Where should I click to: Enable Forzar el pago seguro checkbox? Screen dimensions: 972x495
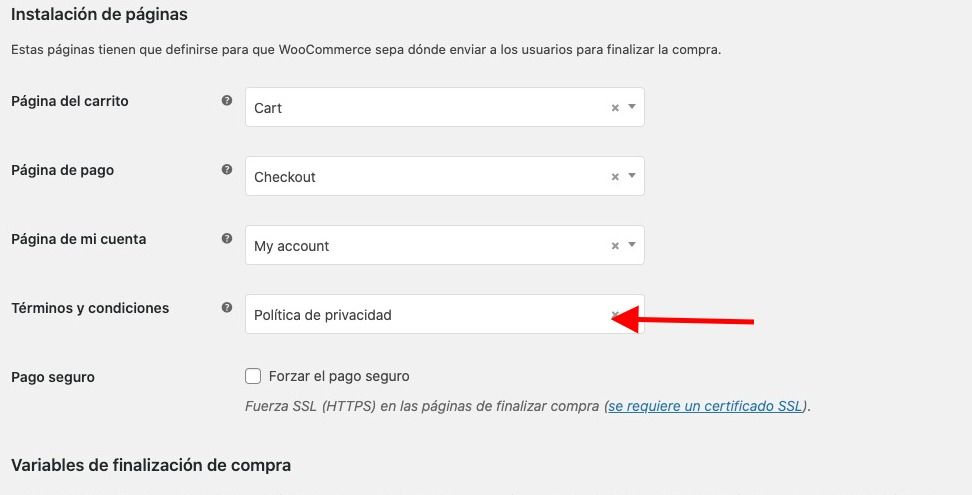[253, 376]
